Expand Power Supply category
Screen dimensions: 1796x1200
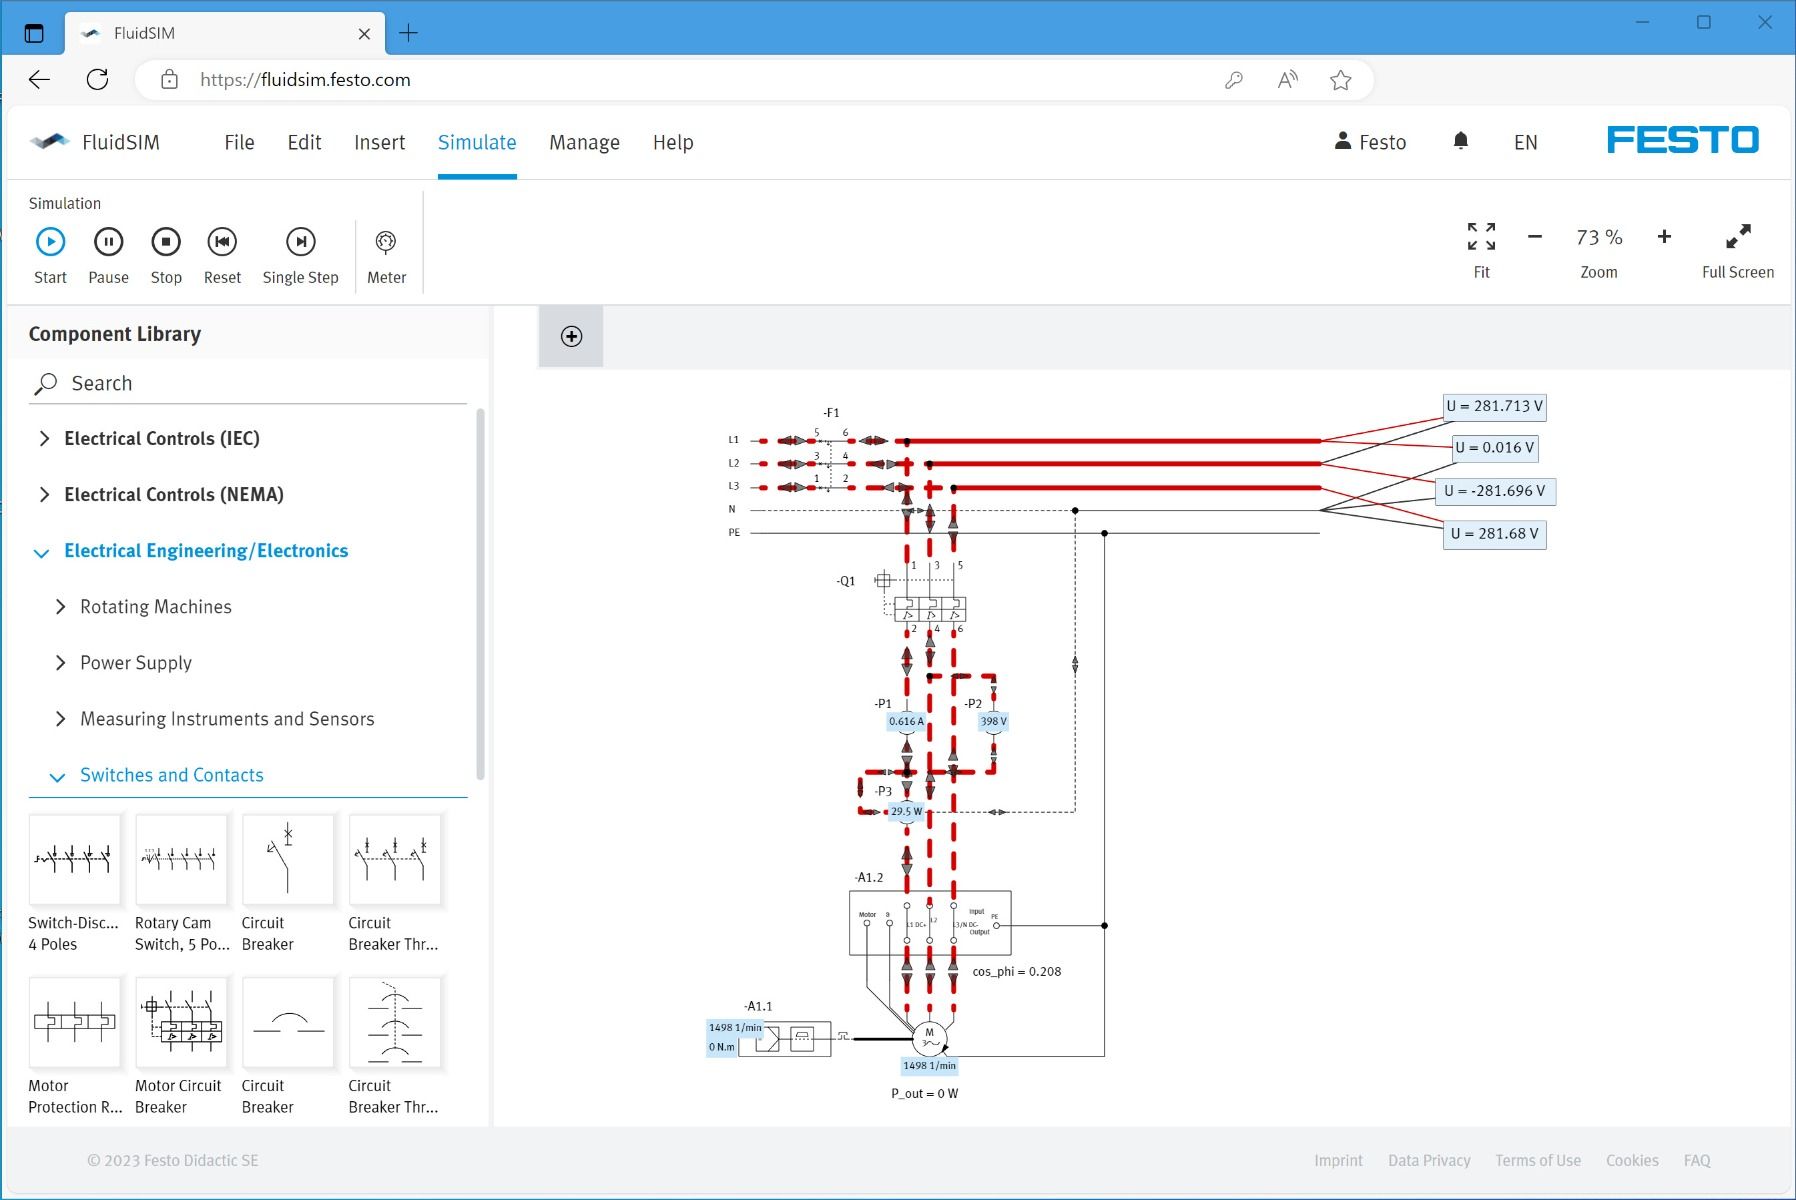[123, 663]
